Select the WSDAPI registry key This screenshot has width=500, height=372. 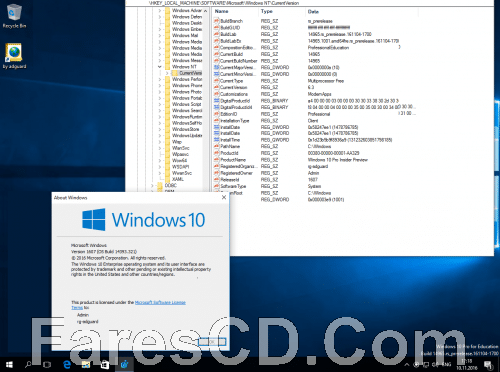tap(181, 167)
